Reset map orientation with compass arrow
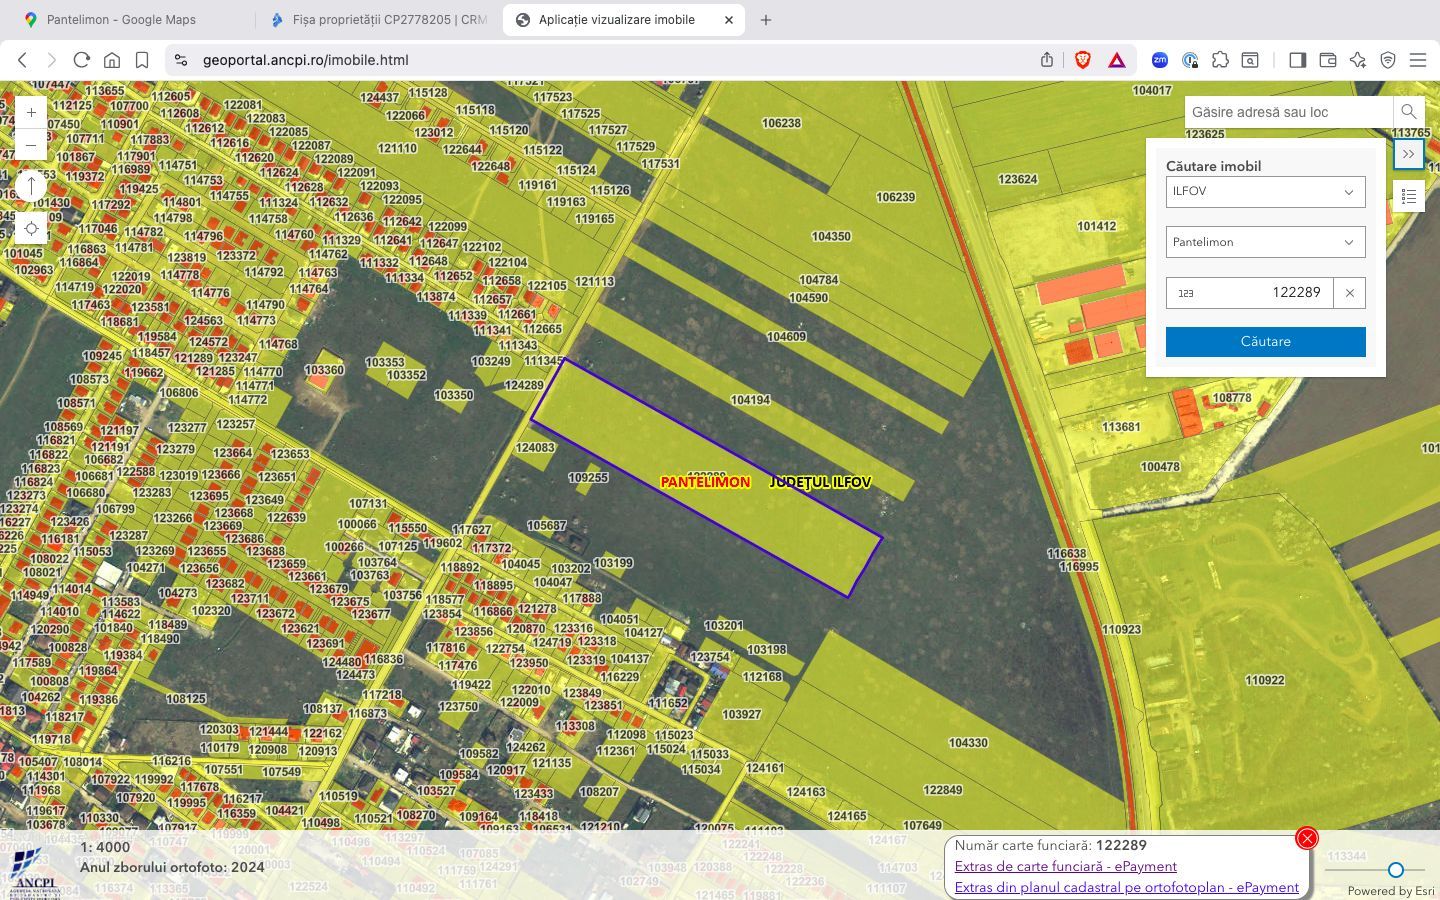The image size is (1440, 900). pos(31,186)
